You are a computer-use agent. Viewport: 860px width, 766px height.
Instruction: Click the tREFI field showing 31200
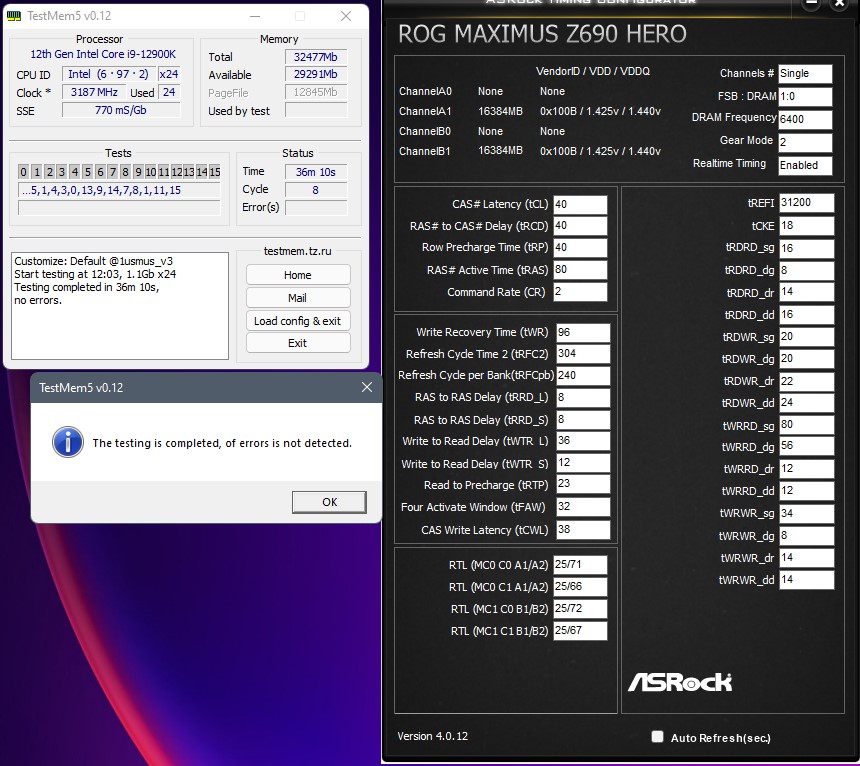[807, 202]
